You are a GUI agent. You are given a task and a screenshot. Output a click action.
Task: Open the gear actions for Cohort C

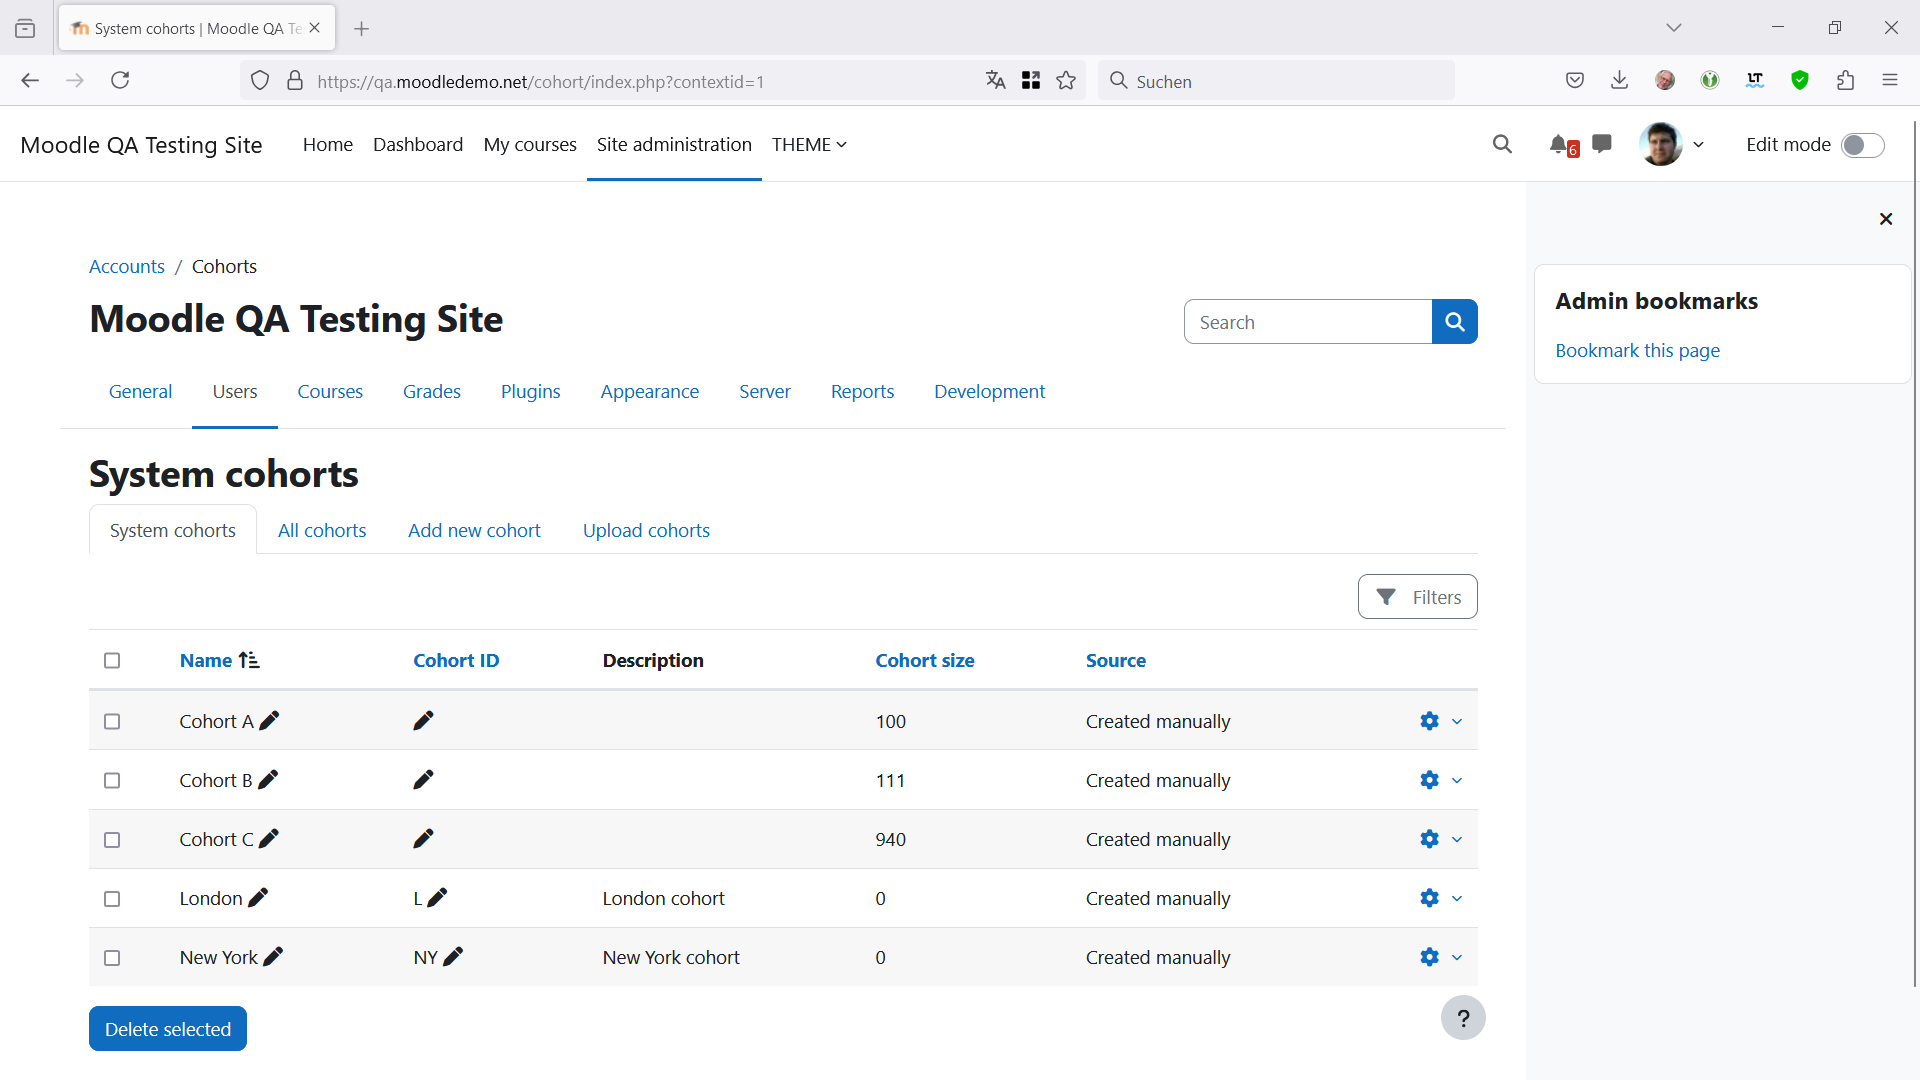click(x=1430, y=839)
